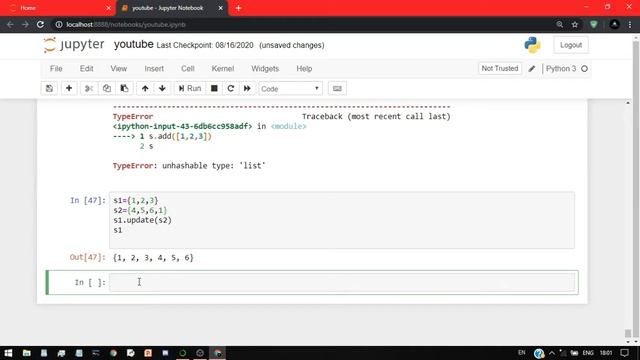This screenshot has height=360, width=640.
Task: Show hidden system tray icons chevron
Action: tap(552, 353)
